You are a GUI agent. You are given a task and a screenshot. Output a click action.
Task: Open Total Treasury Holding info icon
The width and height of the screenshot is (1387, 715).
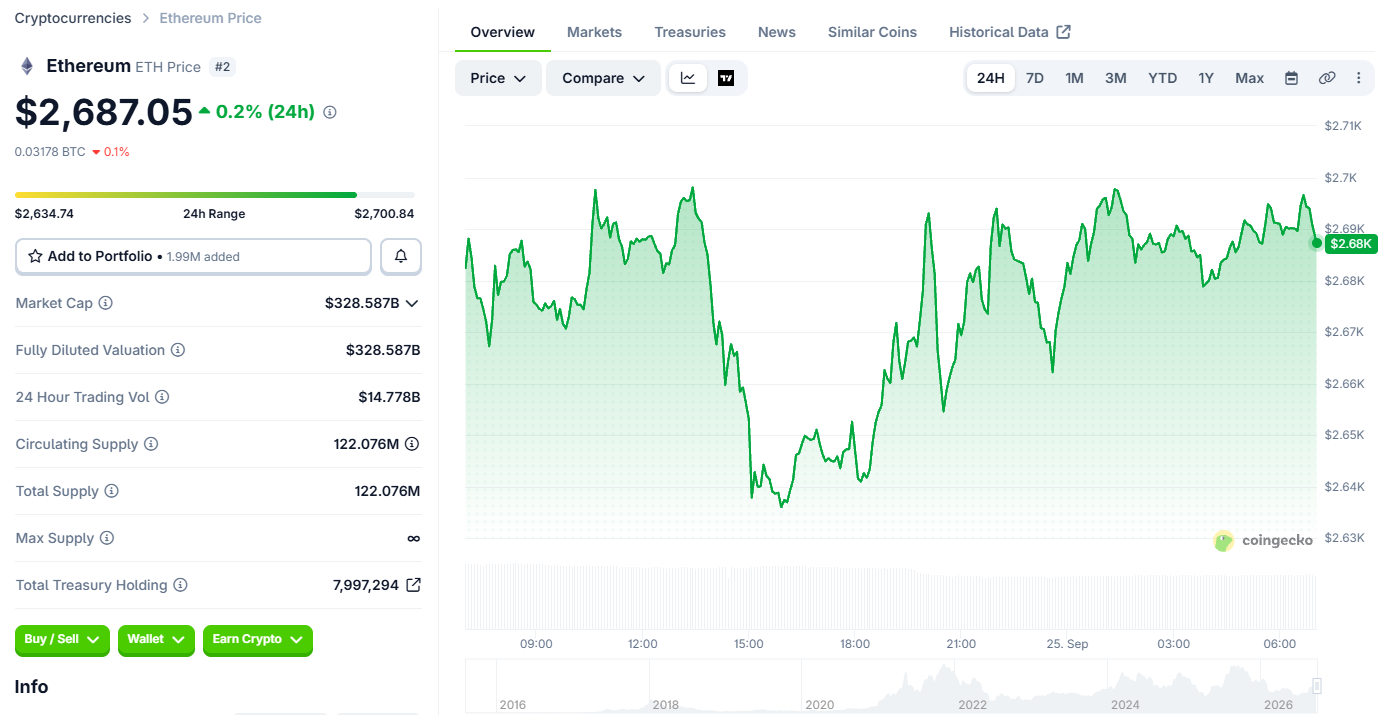[x=180, y=585]
